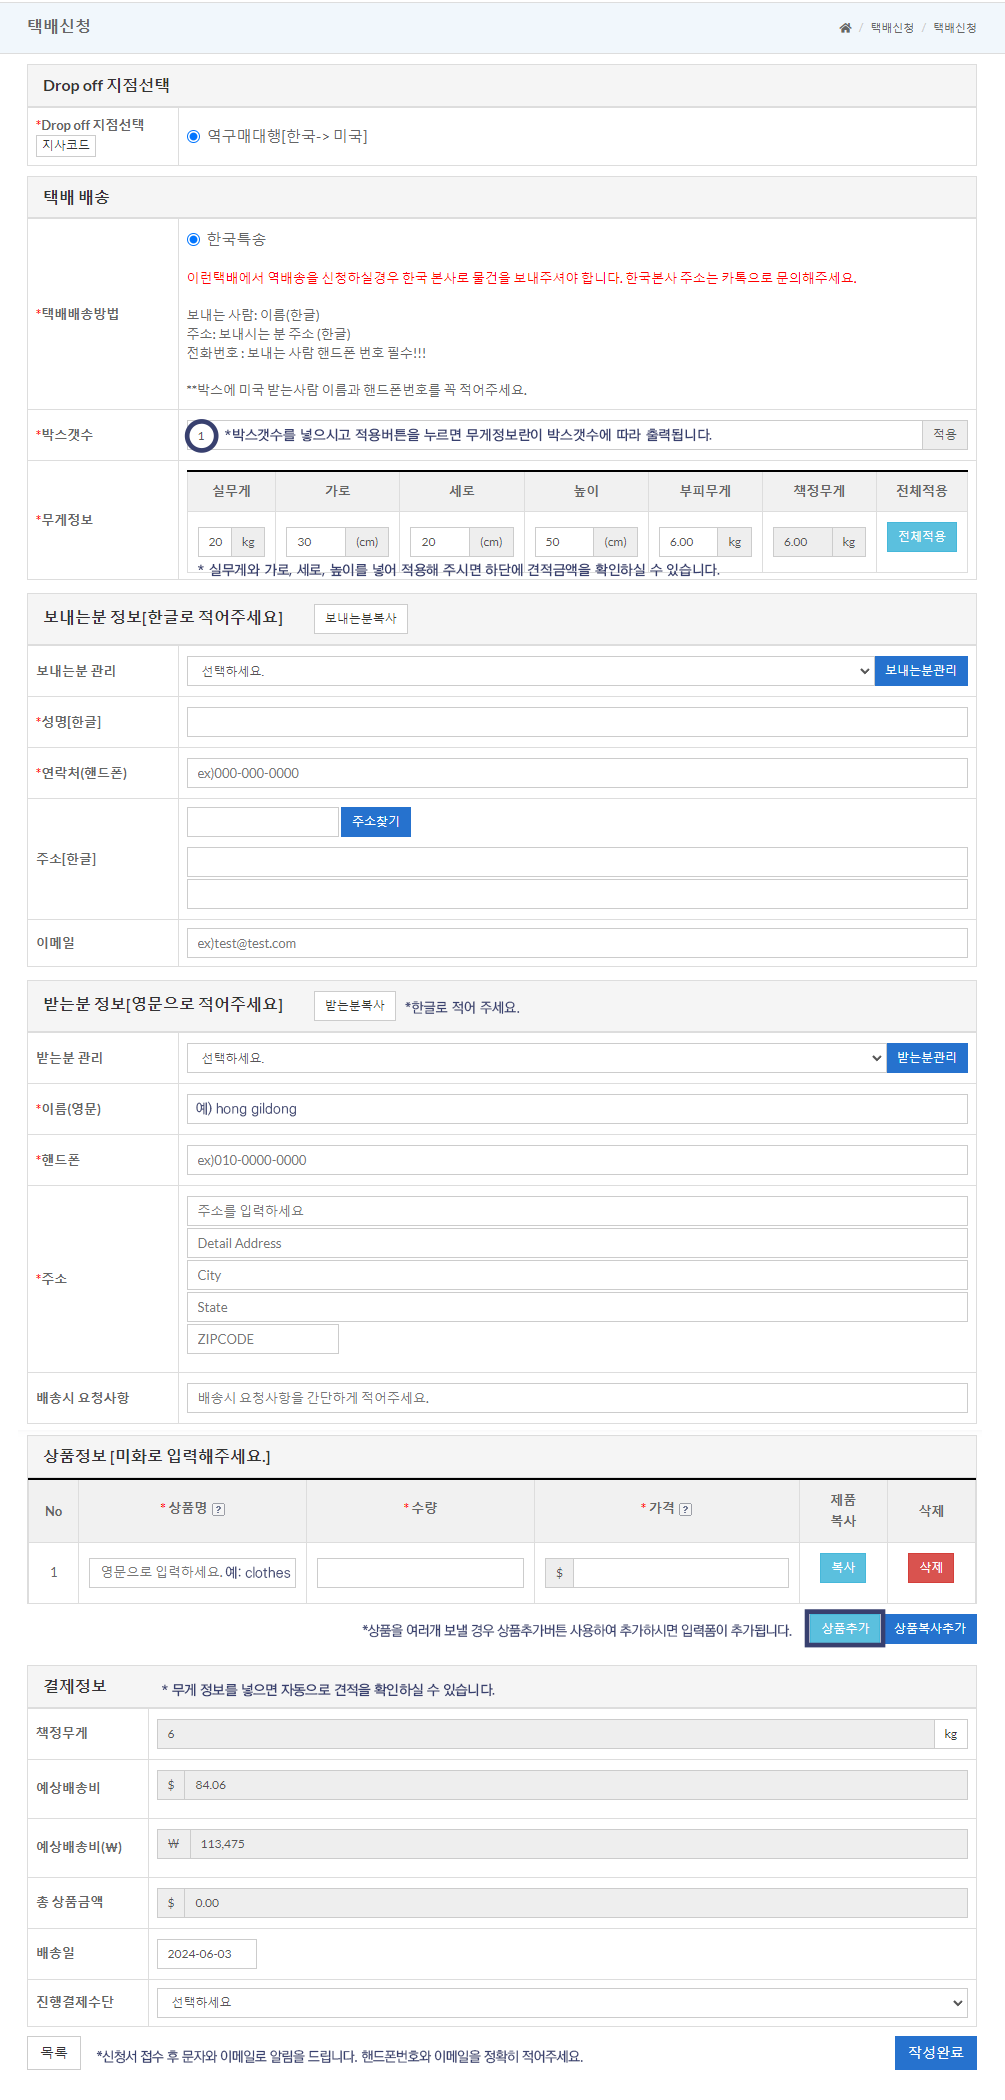Focus the recipient 핸드폰 field
This screenshot has height=2100, width=1005.
point(577,1160)
